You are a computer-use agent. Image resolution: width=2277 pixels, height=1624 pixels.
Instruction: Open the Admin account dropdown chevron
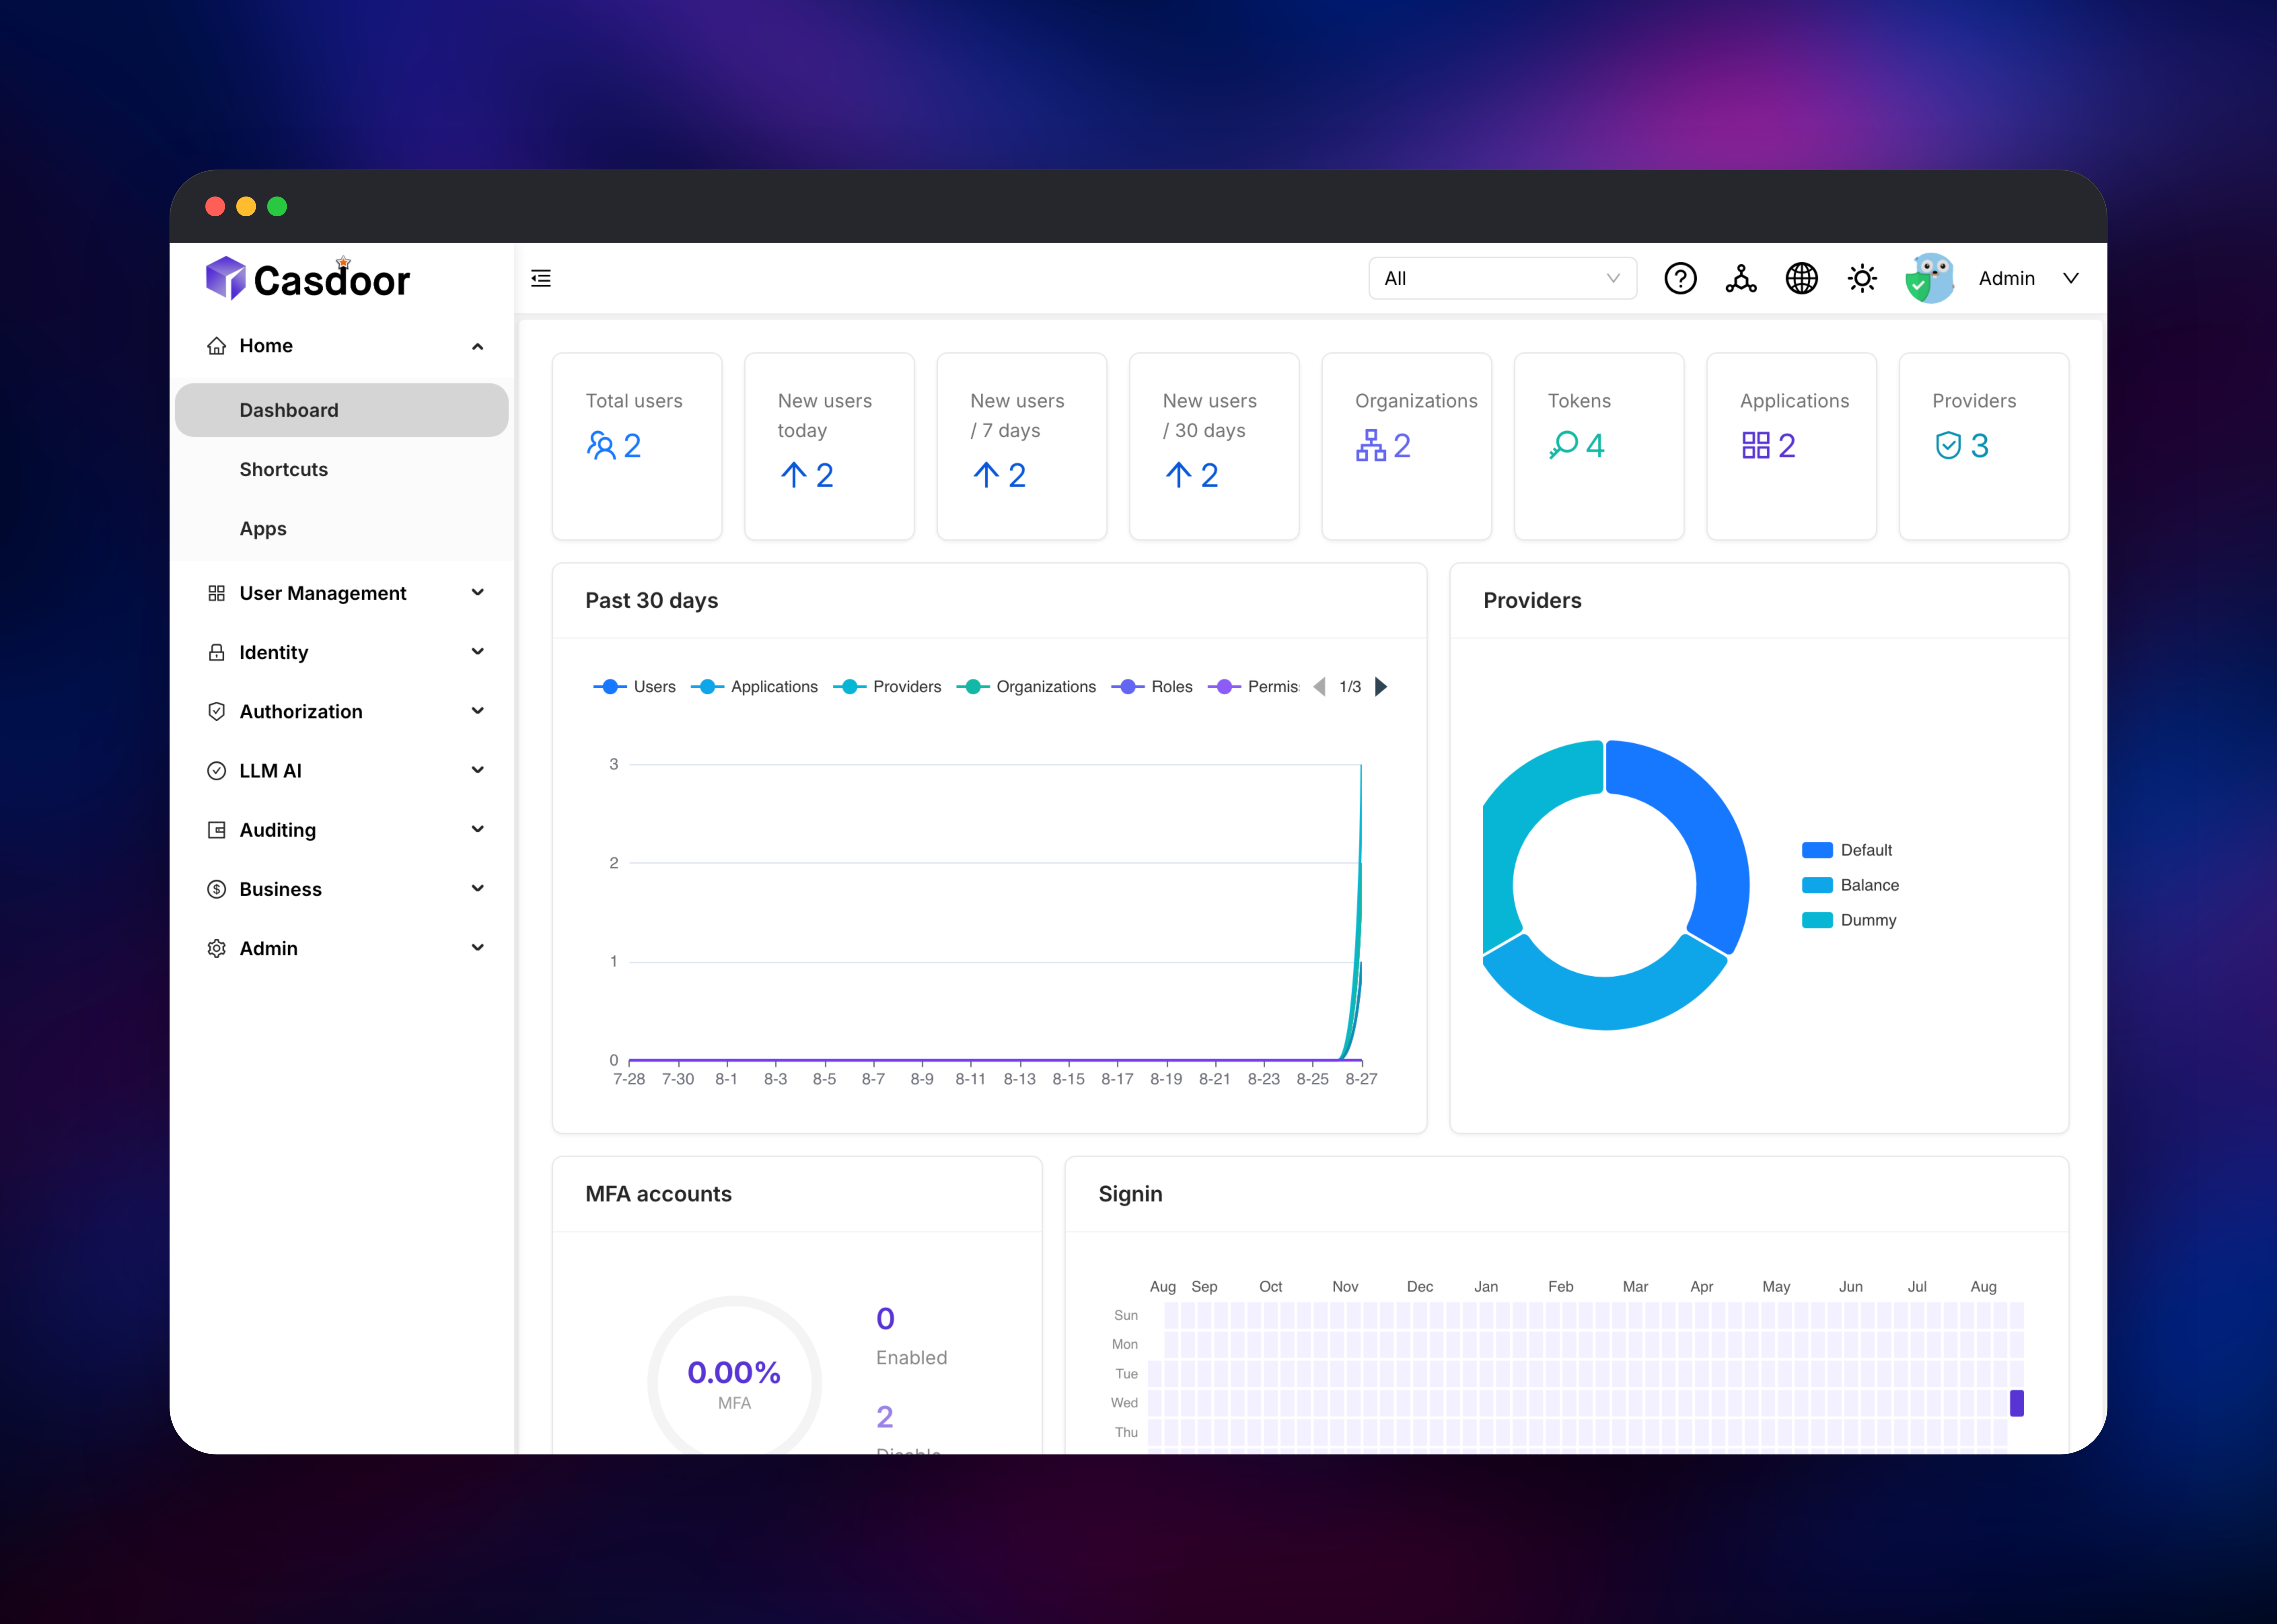(x=2071, y=278)
